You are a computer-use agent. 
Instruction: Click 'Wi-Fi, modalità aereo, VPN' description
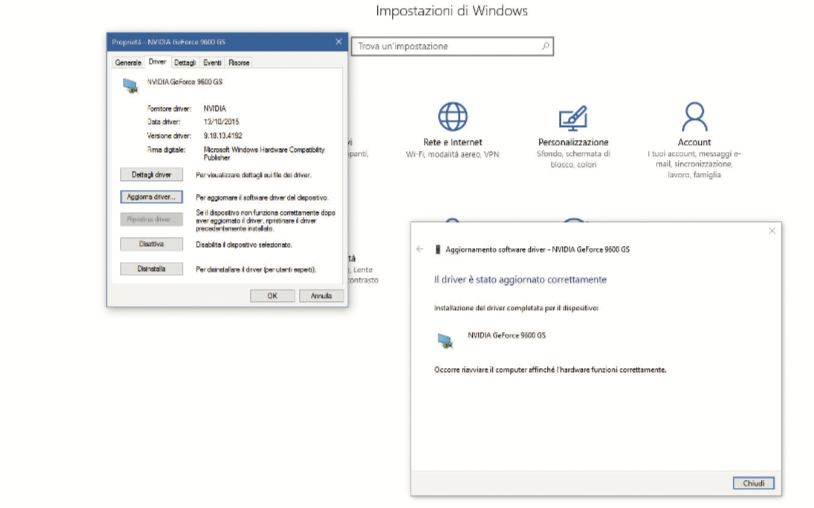click(x=452, y=154)
